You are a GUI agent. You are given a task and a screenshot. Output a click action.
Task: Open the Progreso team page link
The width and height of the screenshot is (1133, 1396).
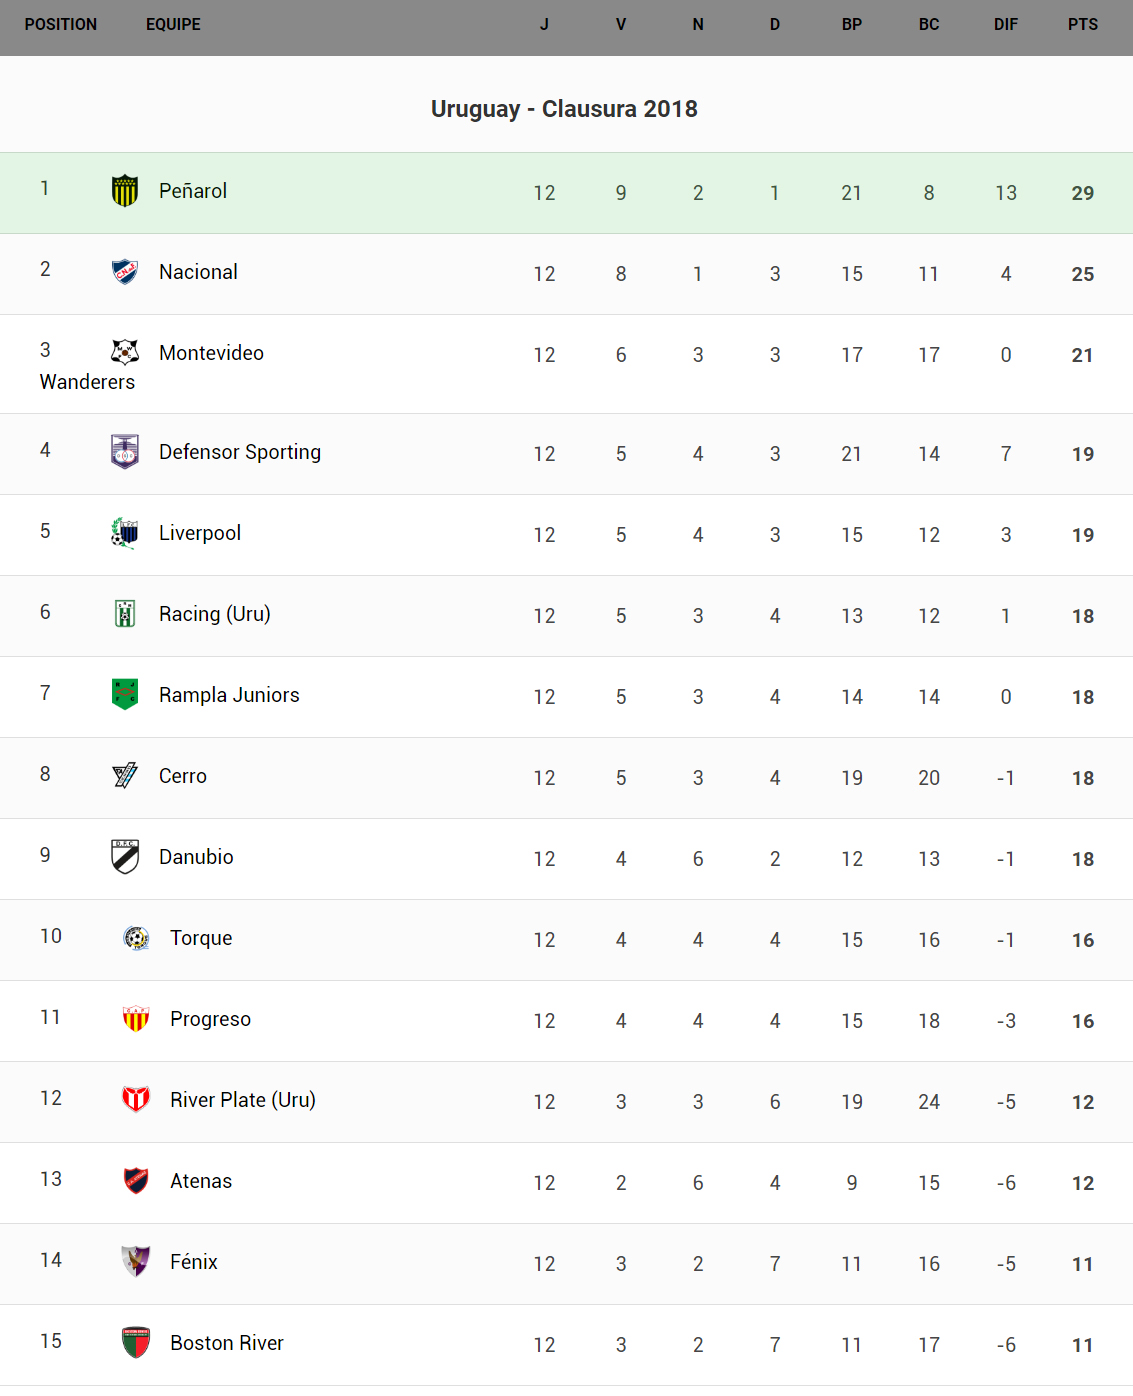[x=210, y=1019]
